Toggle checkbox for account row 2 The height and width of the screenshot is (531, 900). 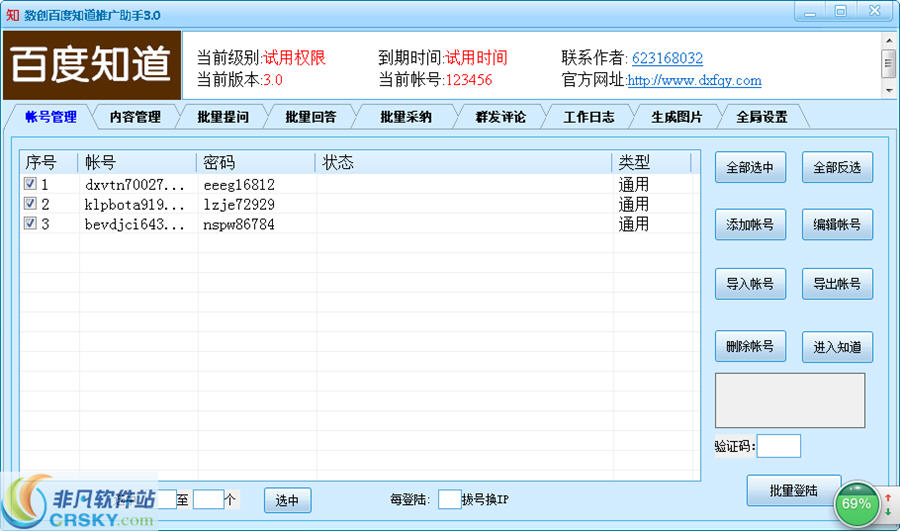pyautogui.click(x=30, y=203)
